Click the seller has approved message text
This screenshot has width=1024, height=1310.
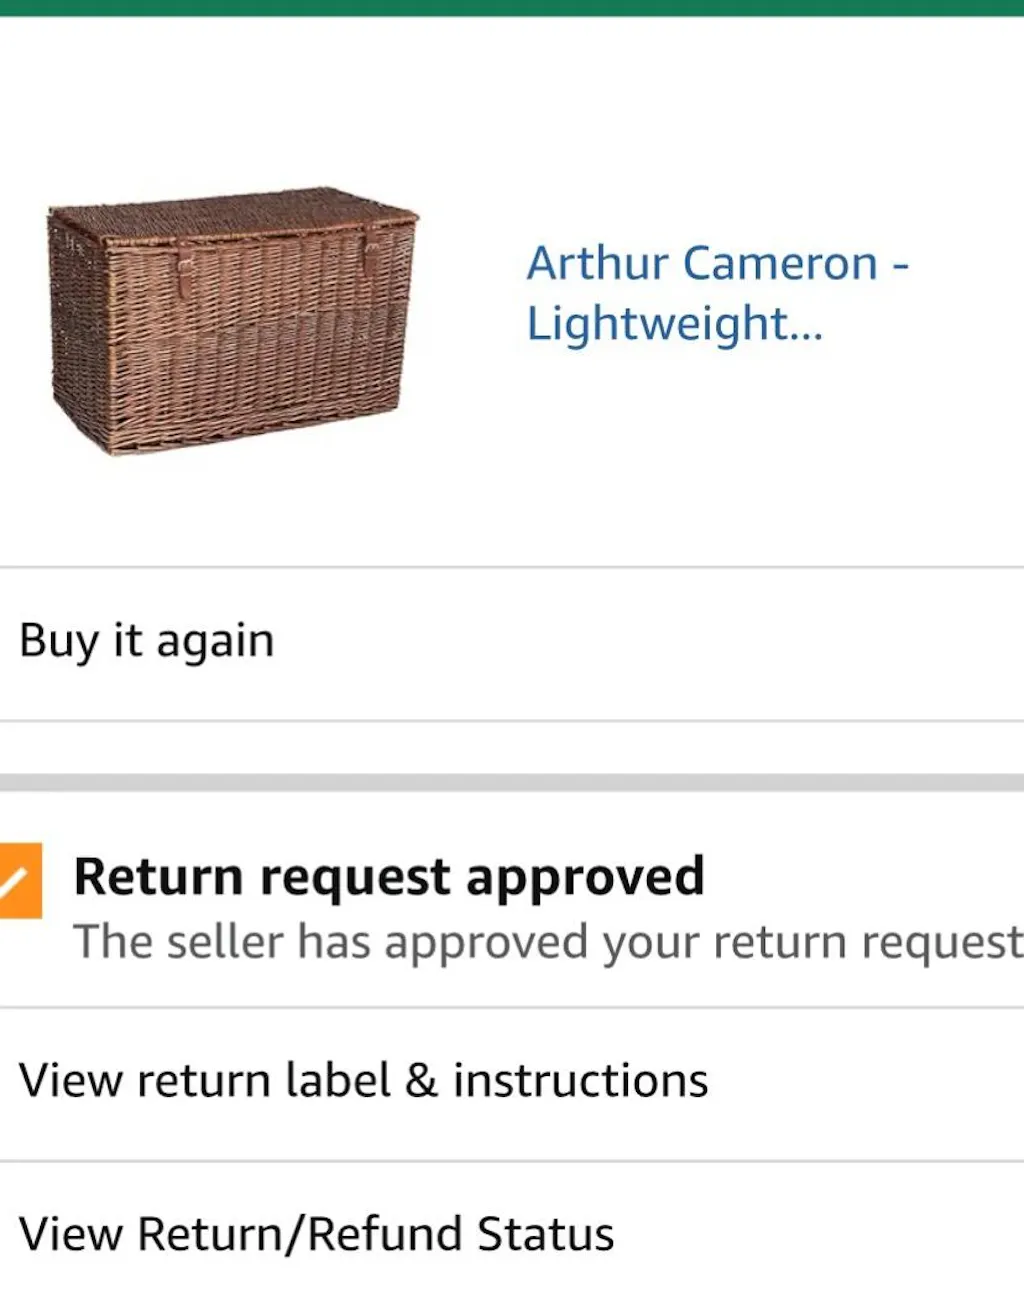[547, 942]
